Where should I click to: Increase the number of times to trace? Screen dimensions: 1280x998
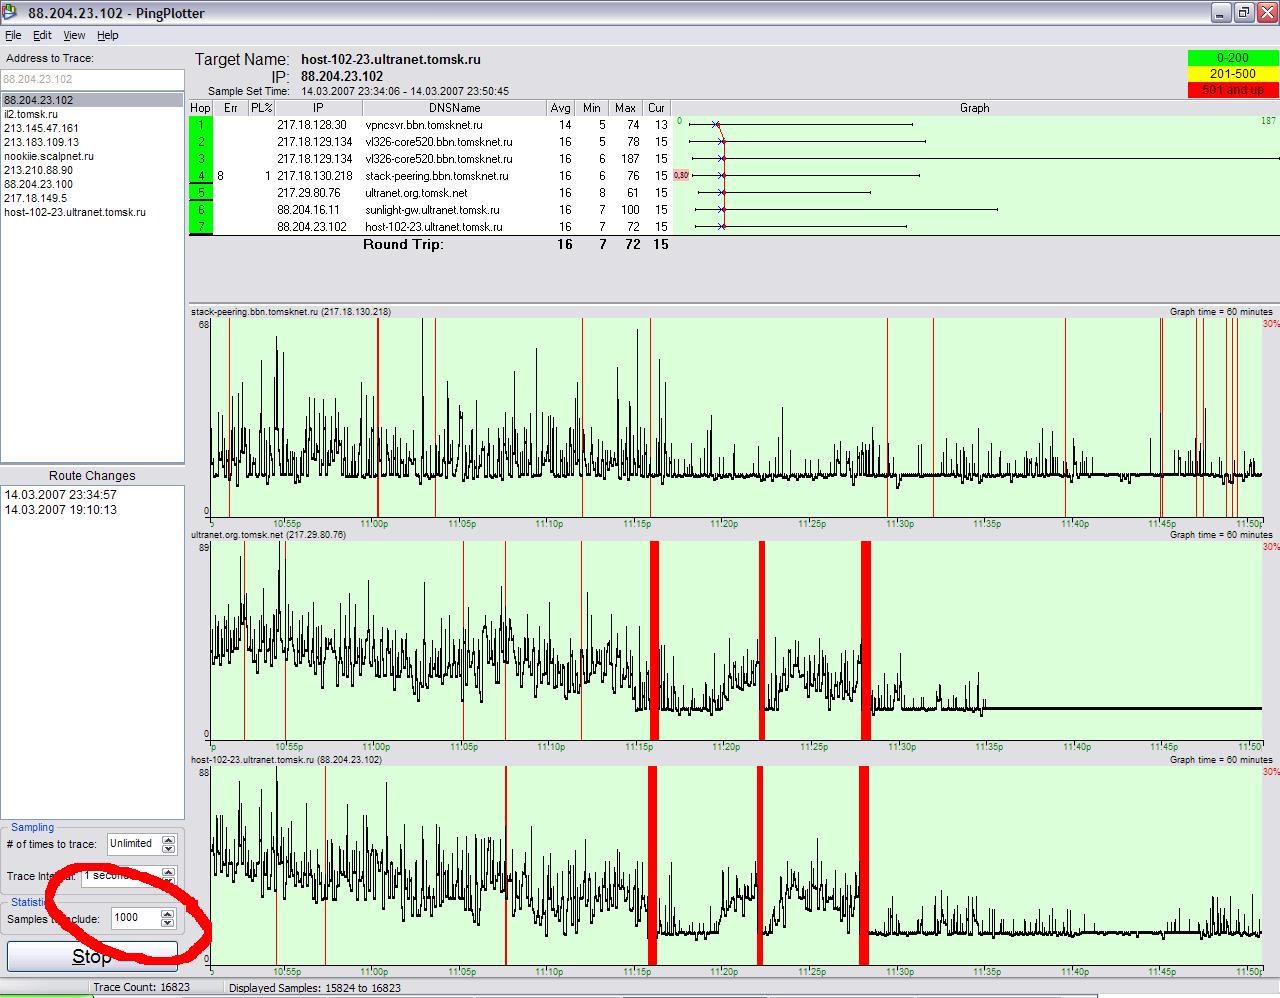point(168,839)
